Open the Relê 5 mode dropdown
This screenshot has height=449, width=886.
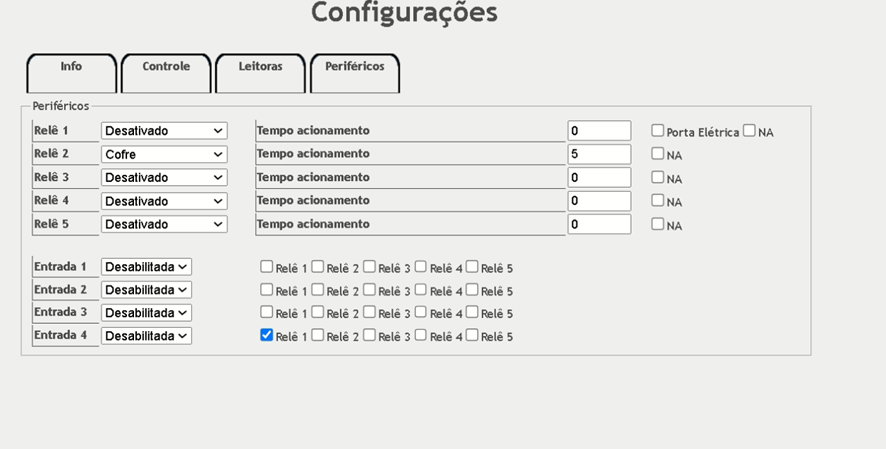(164, 224)
